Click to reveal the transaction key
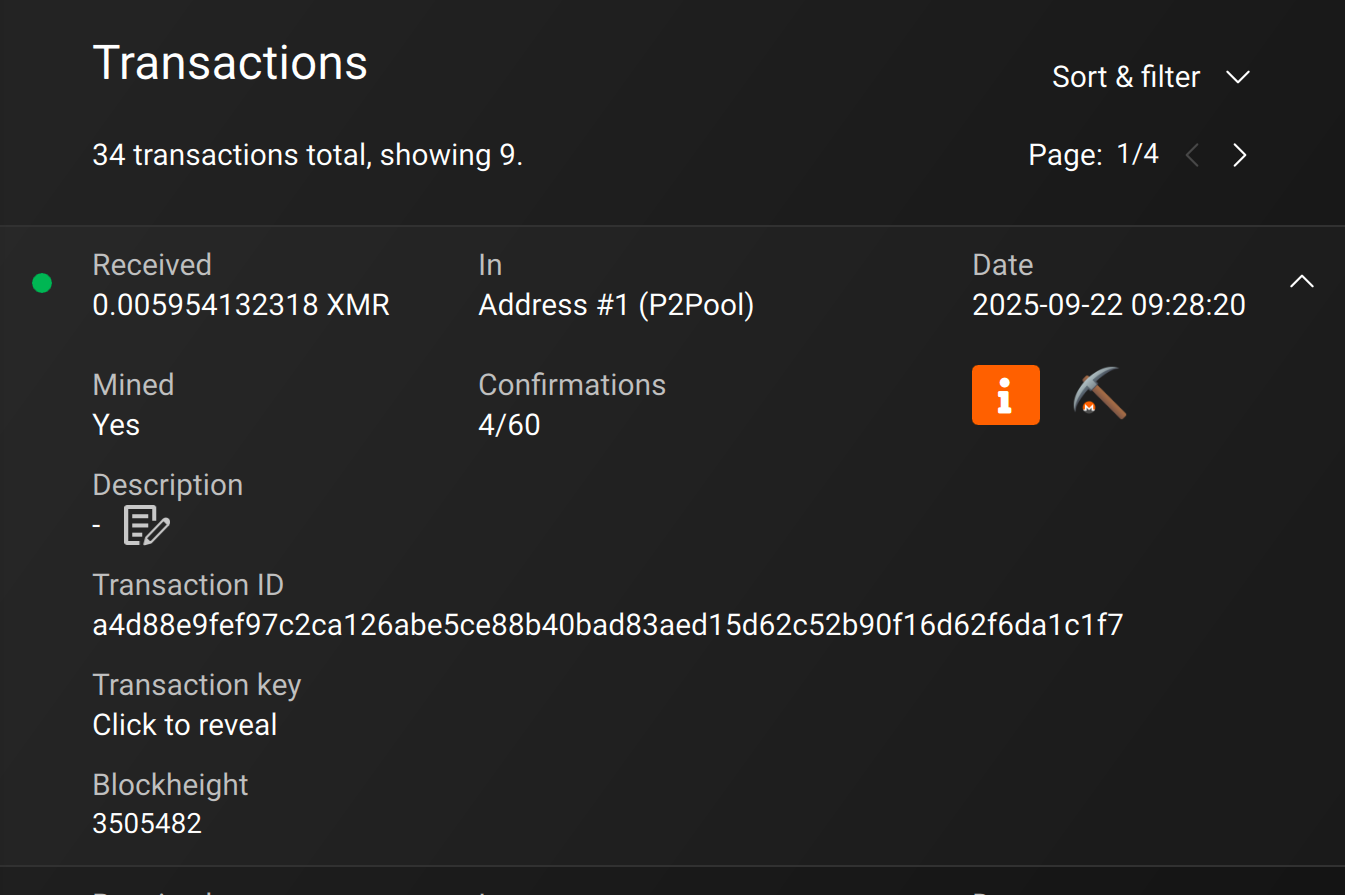The height and width of the screenshot is (895, 1345). tap(185, 725)
